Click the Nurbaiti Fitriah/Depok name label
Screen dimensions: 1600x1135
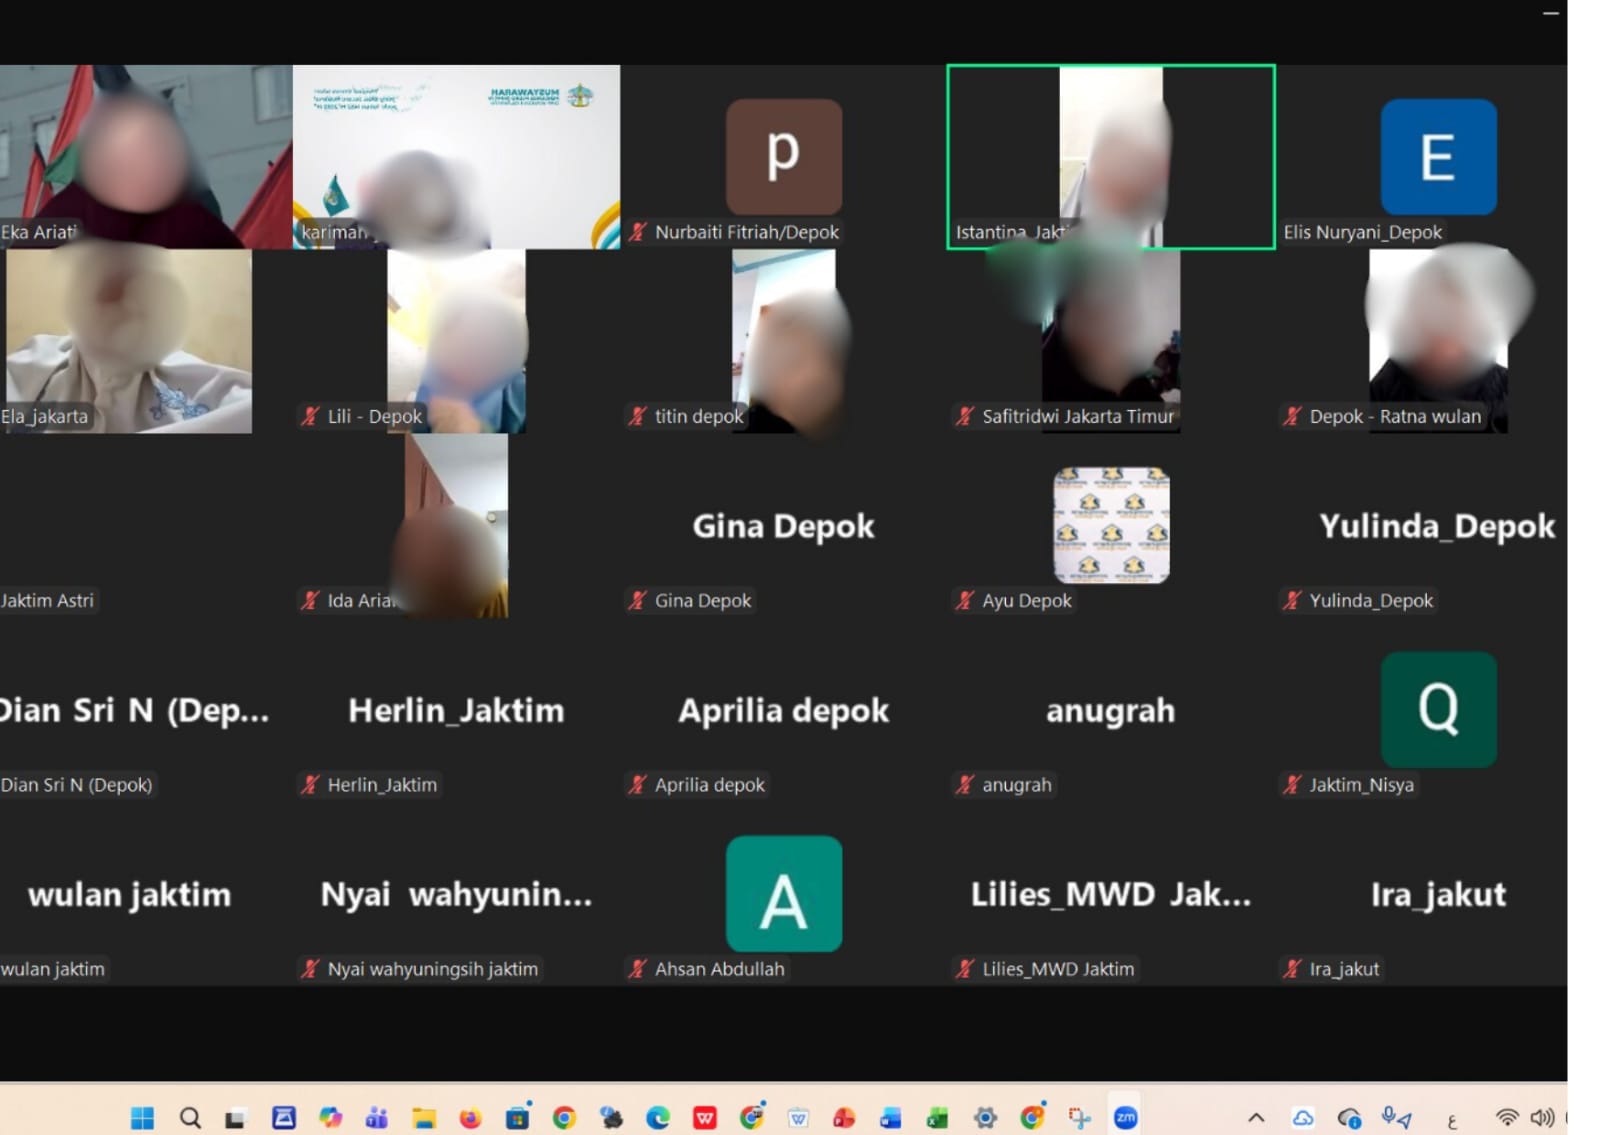(x=746, y=232)
